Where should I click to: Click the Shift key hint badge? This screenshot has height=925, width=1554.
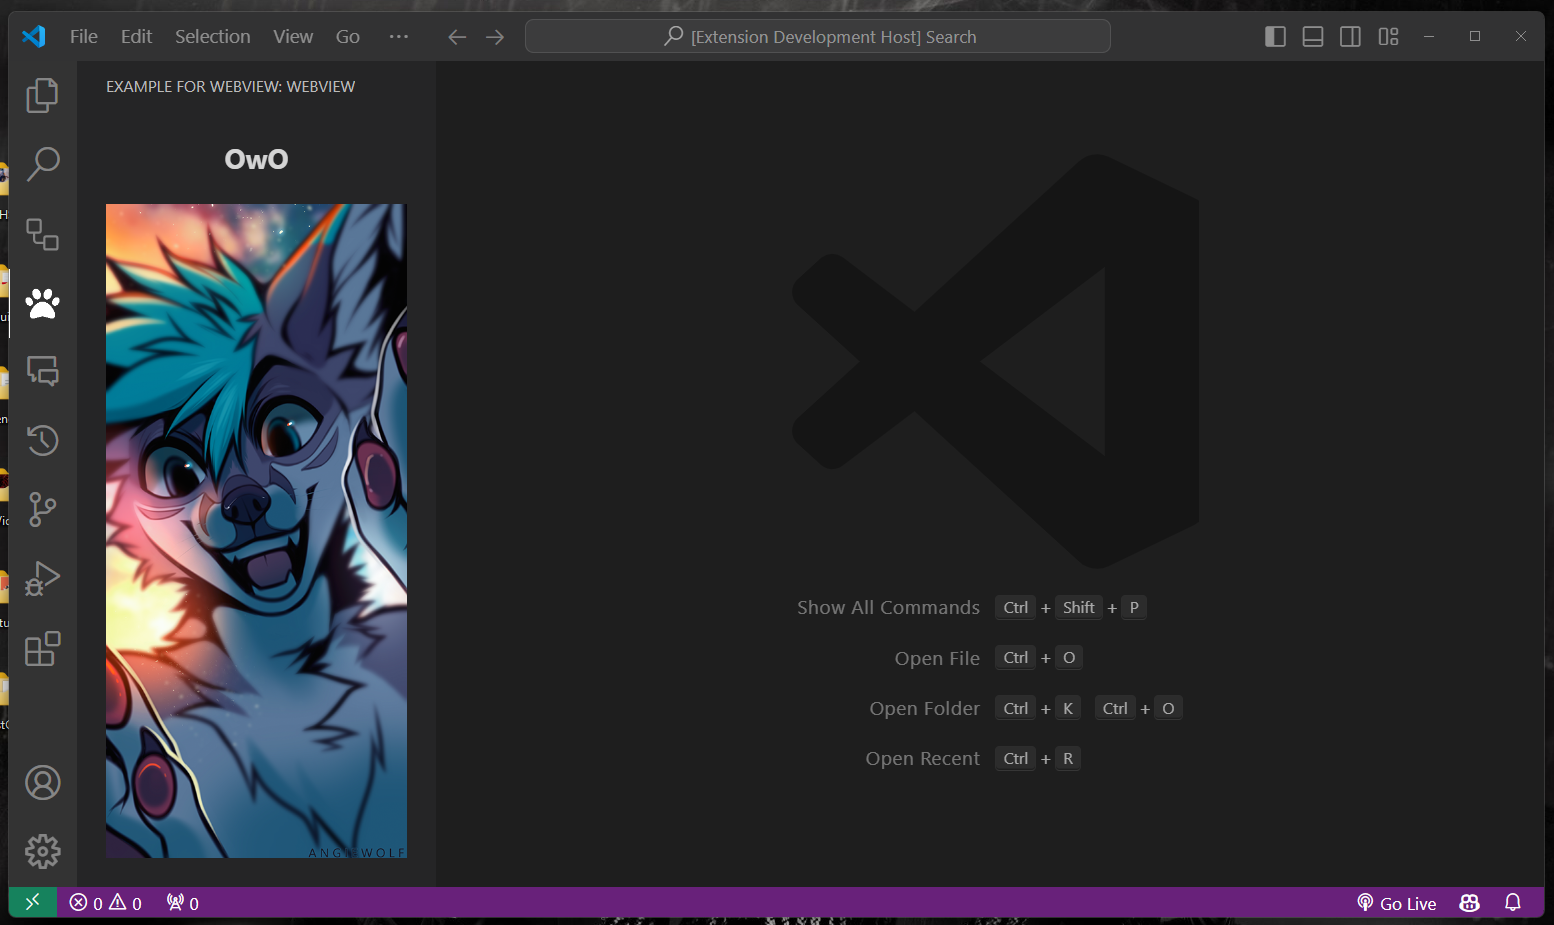[x=1078, y=608]
